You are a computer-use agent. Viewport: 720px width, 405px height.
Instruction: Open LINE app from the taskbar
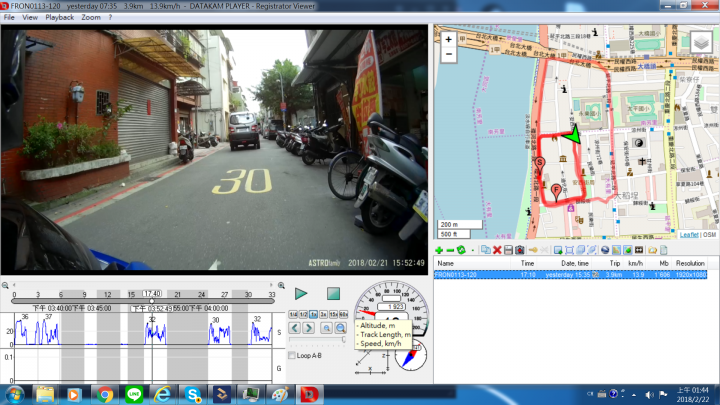point(133,394)
